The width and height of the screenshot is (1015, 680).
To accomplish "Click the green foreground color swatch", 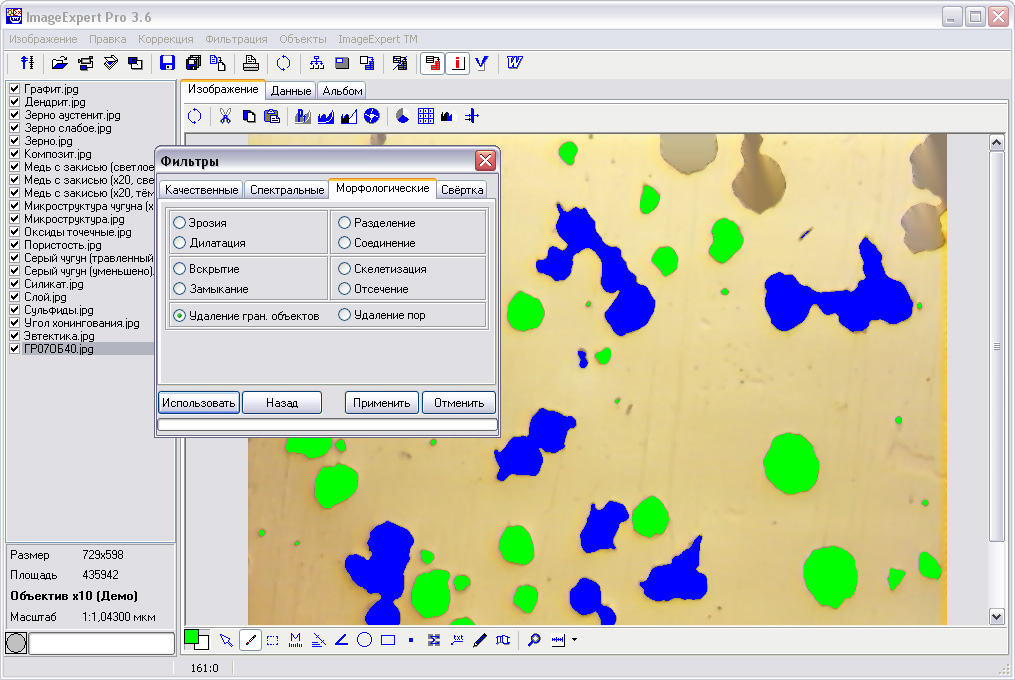I will [191, 636].
